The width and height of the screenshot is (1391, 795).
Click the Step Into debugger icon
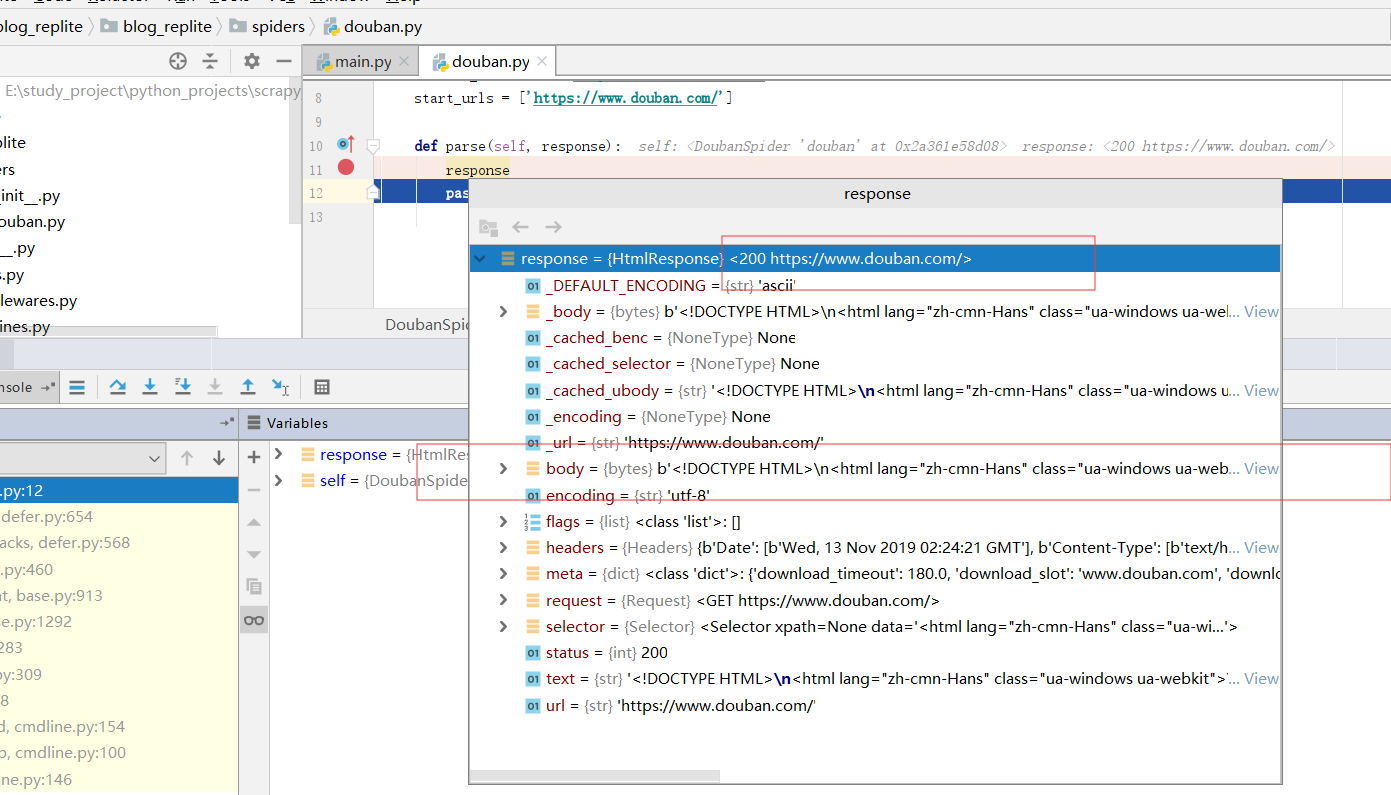(x=150, y=387)
